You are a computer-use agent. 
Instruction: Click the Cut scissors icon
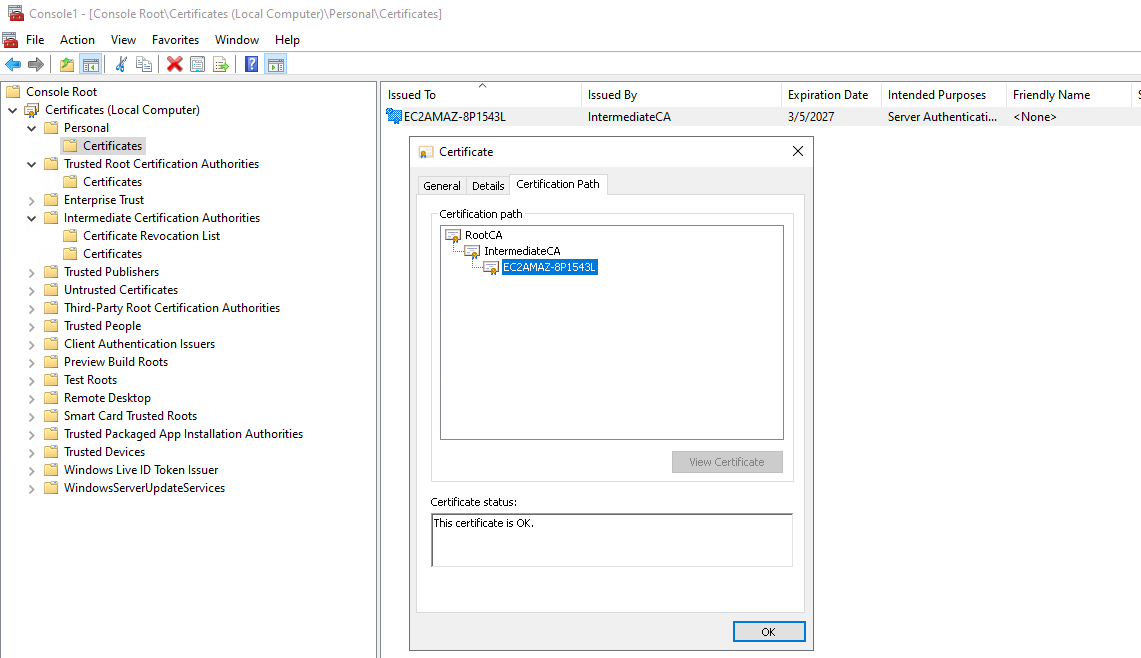[x=121, y=65]
